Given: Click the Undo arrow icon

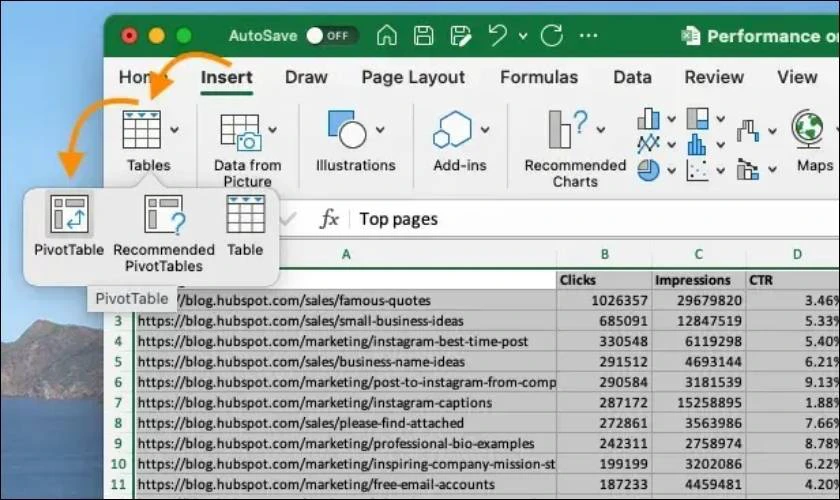Looking at the screenshot, I should [x=498, y=35].
